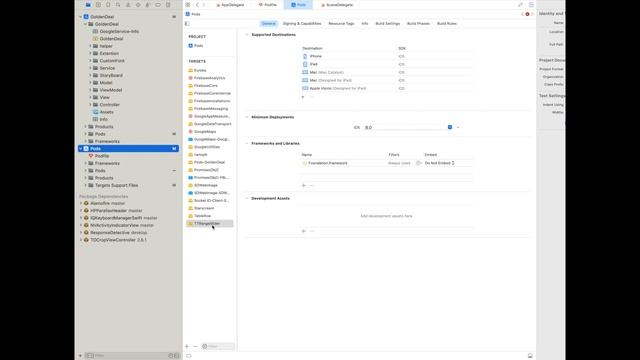This screenshot has width=640, height=360.
Task: Click the red error indicator in jump bar
Action: pyautogui.click(x=527, y=14)
